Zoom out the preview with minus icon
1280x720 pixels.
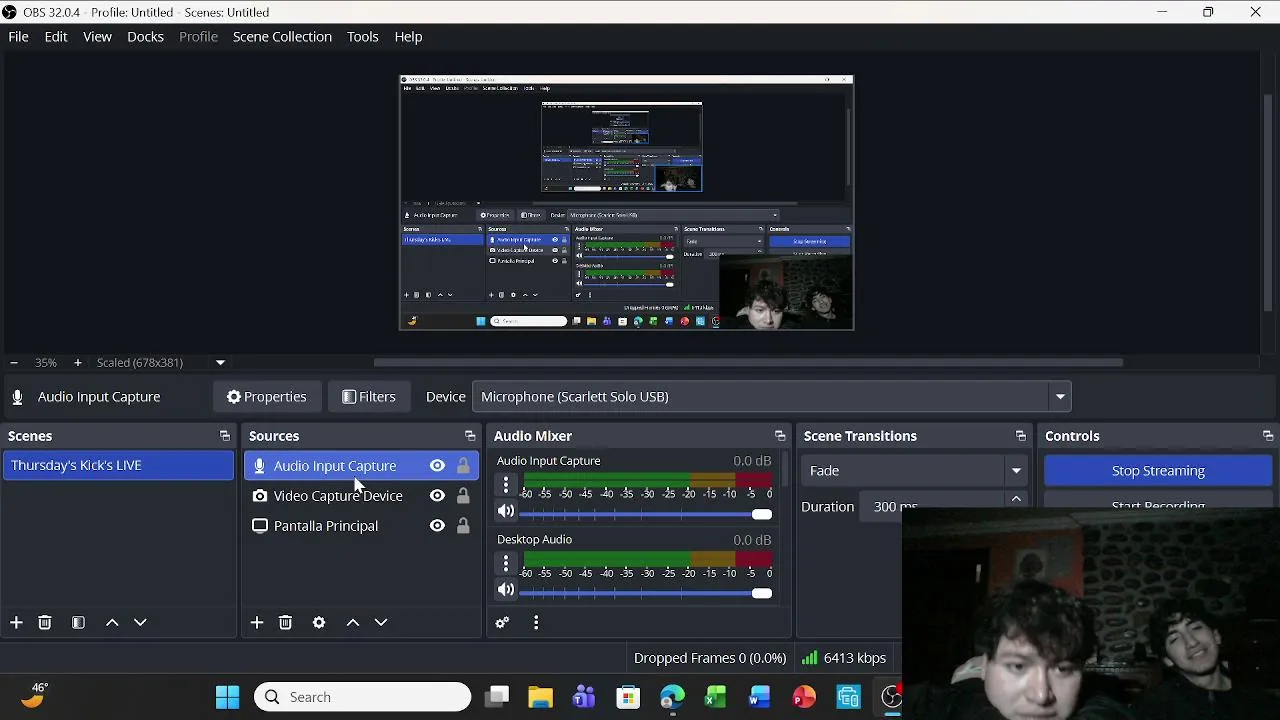[x=14, y=363]
